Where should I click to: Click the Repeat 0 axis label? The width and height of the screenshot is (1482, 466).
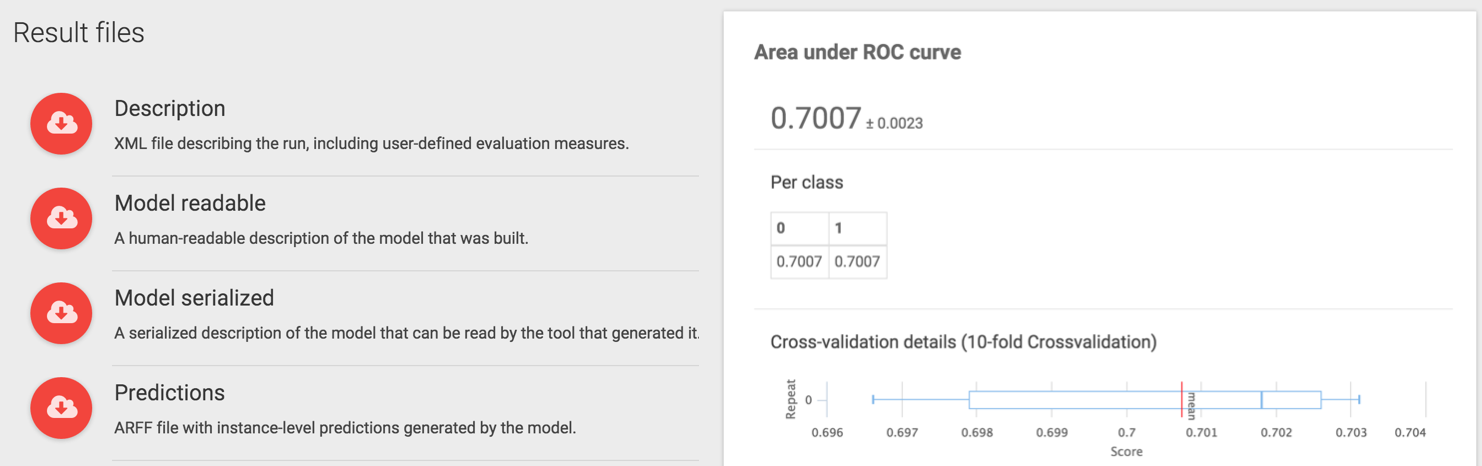[808, 400]
